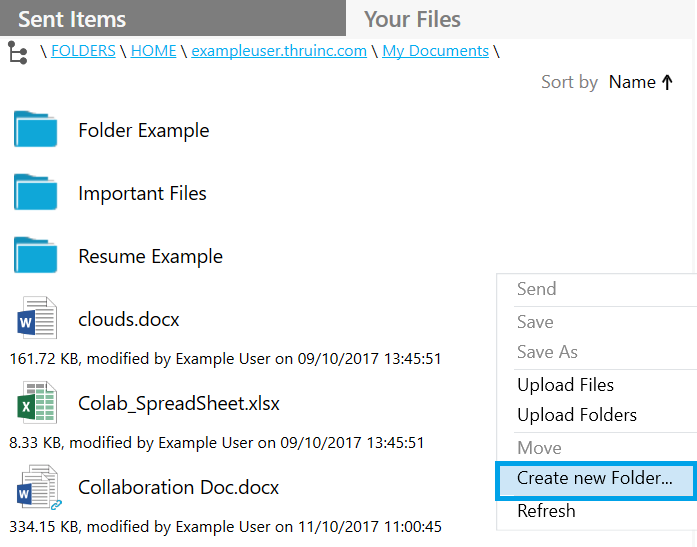Toggle the sort direction arrow next to Name
This screenshot has width=697, height=547.
click(x=667, y=82)
